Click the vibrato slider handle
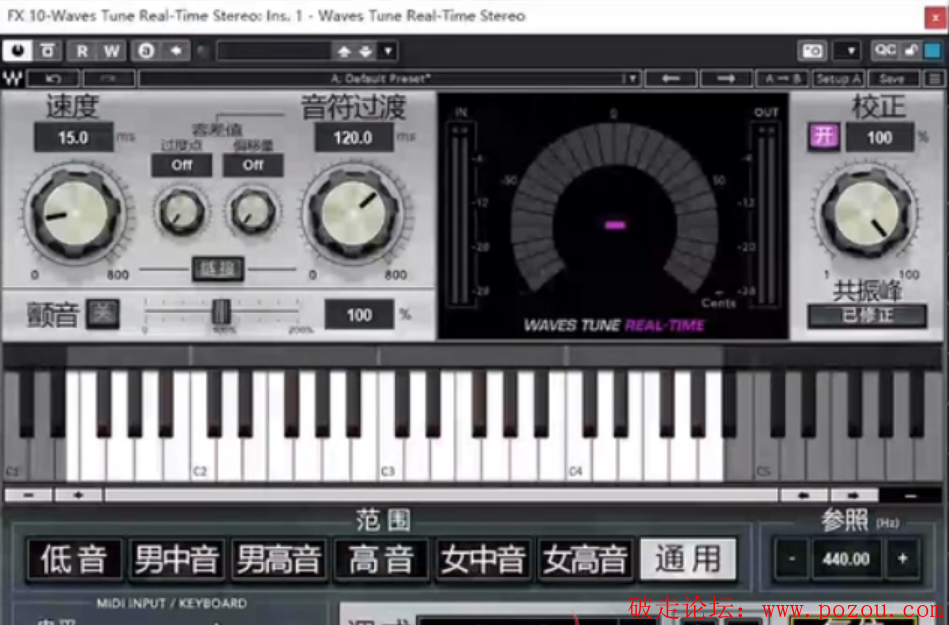Screen dimensions: 949x625 click(222, 312)
